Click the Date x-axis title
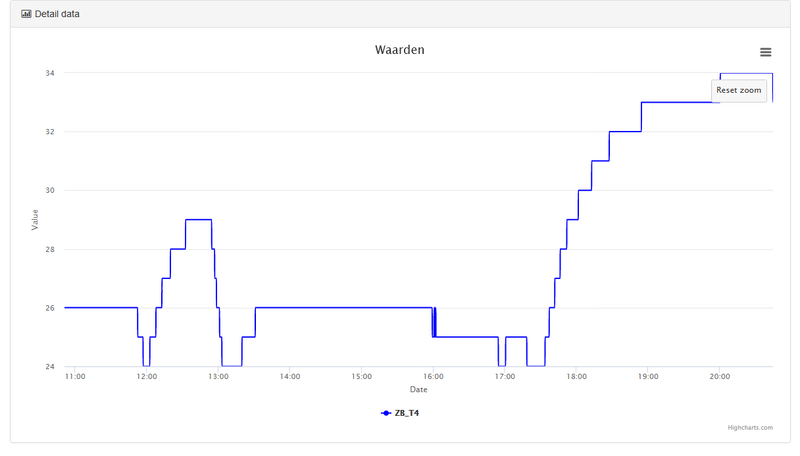800x456 pixels. click(418, 389)
